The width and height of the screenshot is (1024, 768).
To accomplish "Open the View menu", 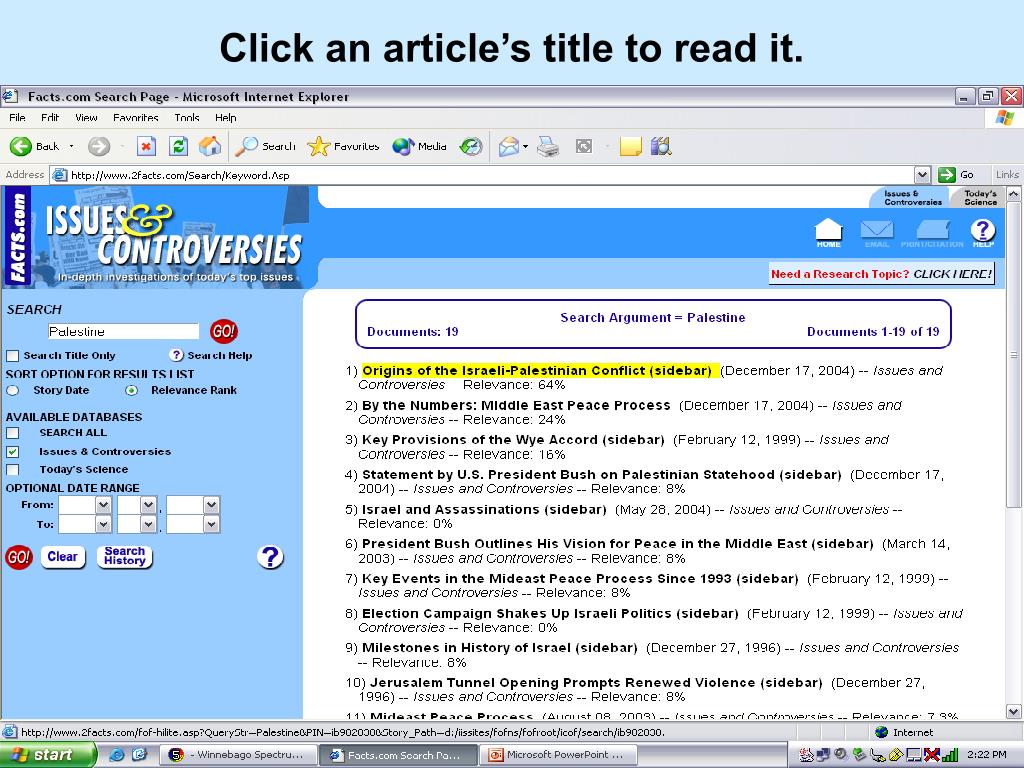I will pos(86,118).
